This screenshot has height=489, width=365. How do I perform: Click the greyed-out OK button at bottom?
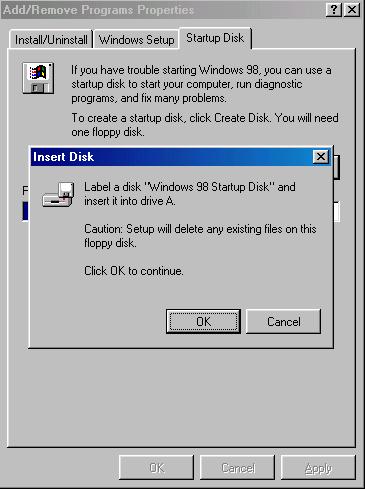pyautogui.click(x=156, y=468)
